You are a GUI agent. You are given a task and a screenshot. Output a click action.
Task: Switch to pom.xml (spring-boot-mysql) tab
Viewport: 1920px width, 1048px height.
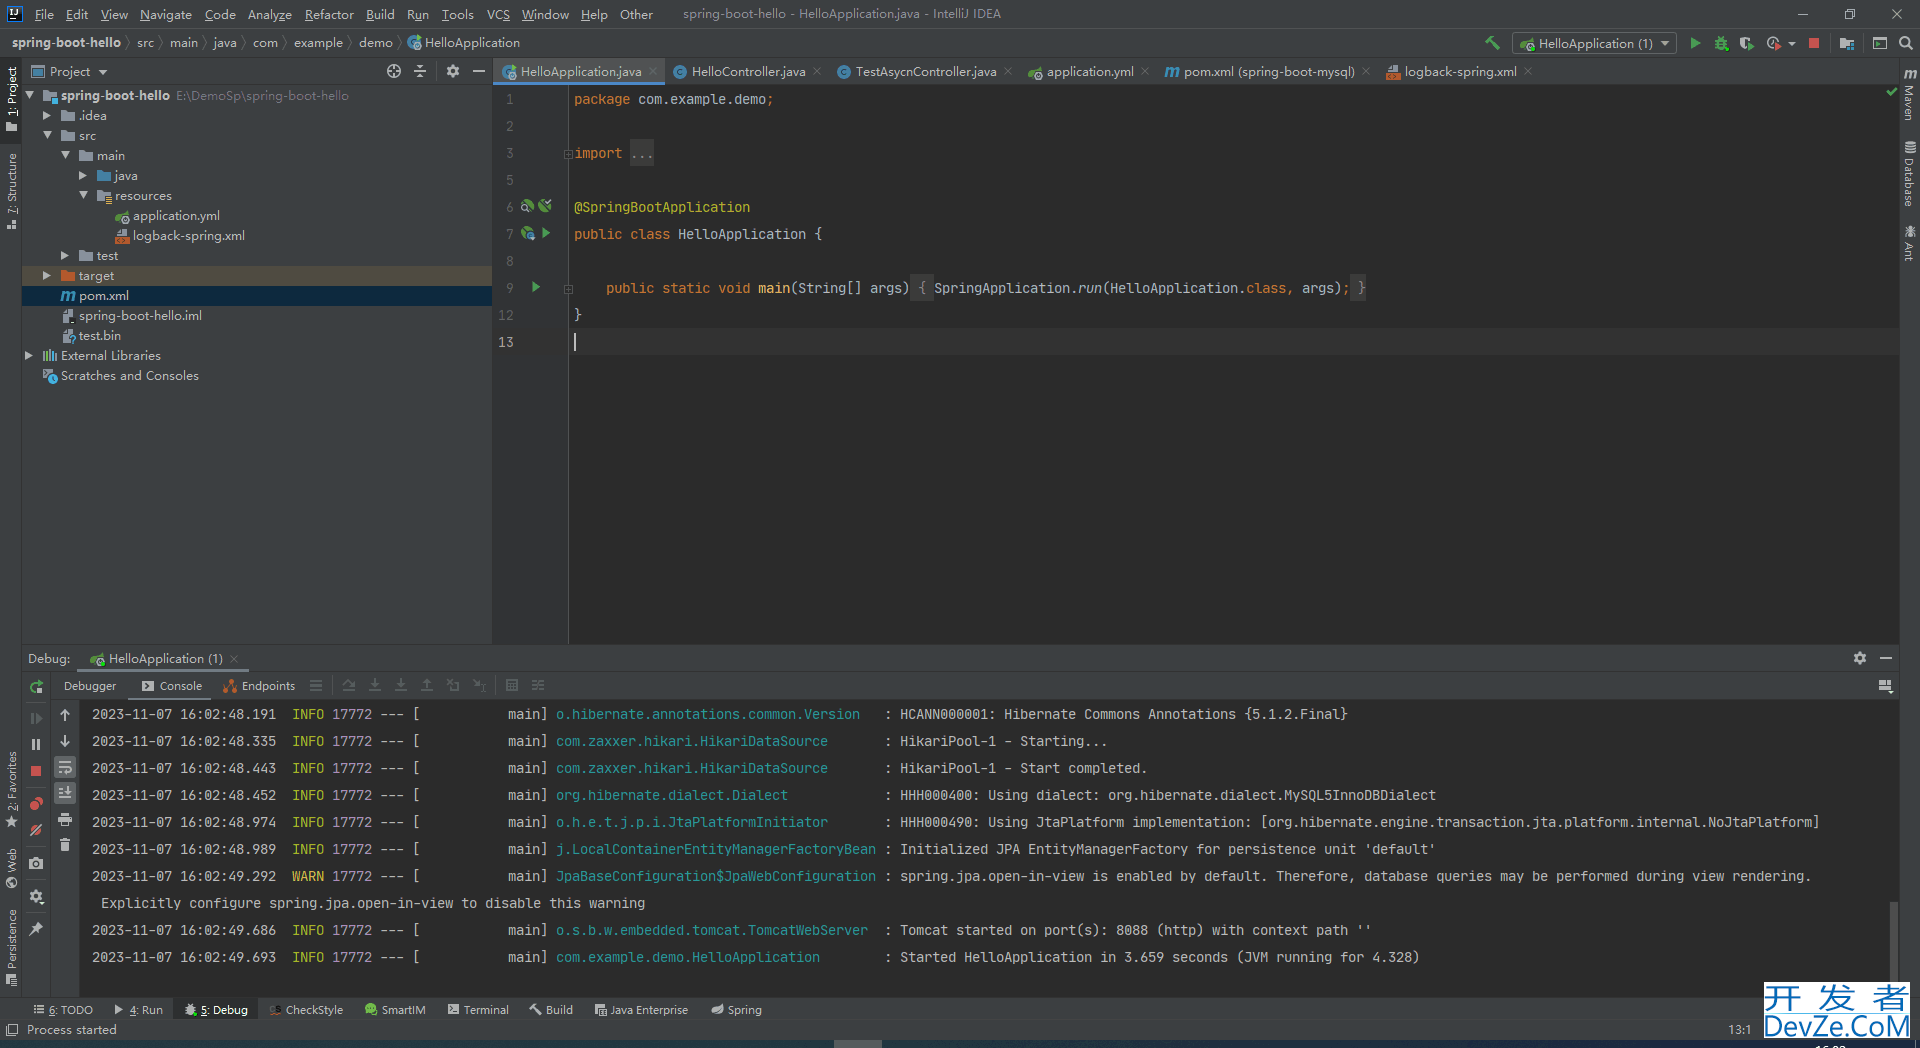coord(1268,71)
